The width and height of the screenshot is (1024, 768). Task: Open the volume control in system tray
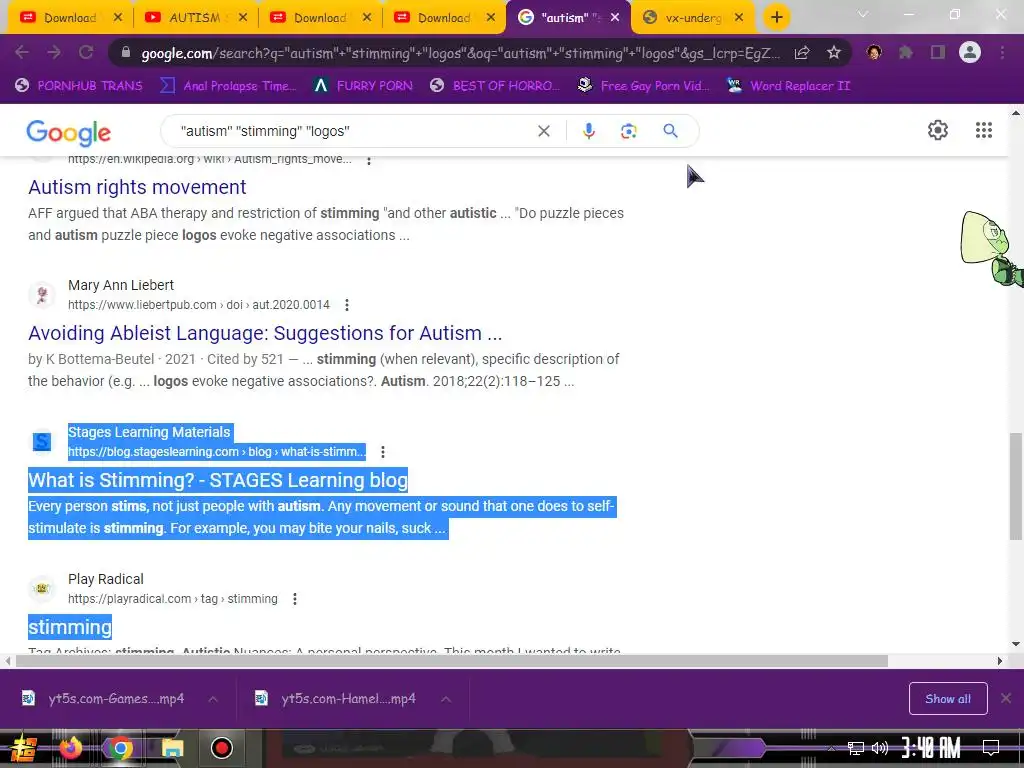(880, 748)
